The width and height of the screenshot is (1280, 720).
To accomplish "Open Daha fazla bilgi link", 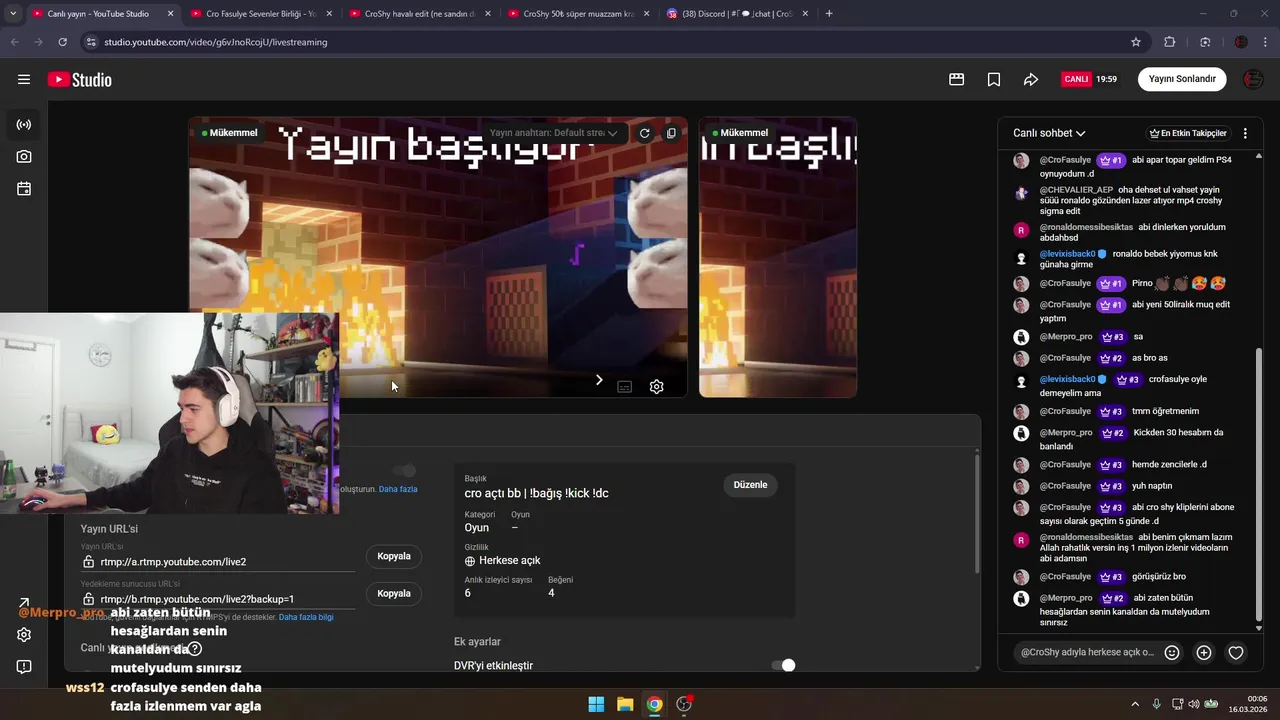I will click(306, 617).
